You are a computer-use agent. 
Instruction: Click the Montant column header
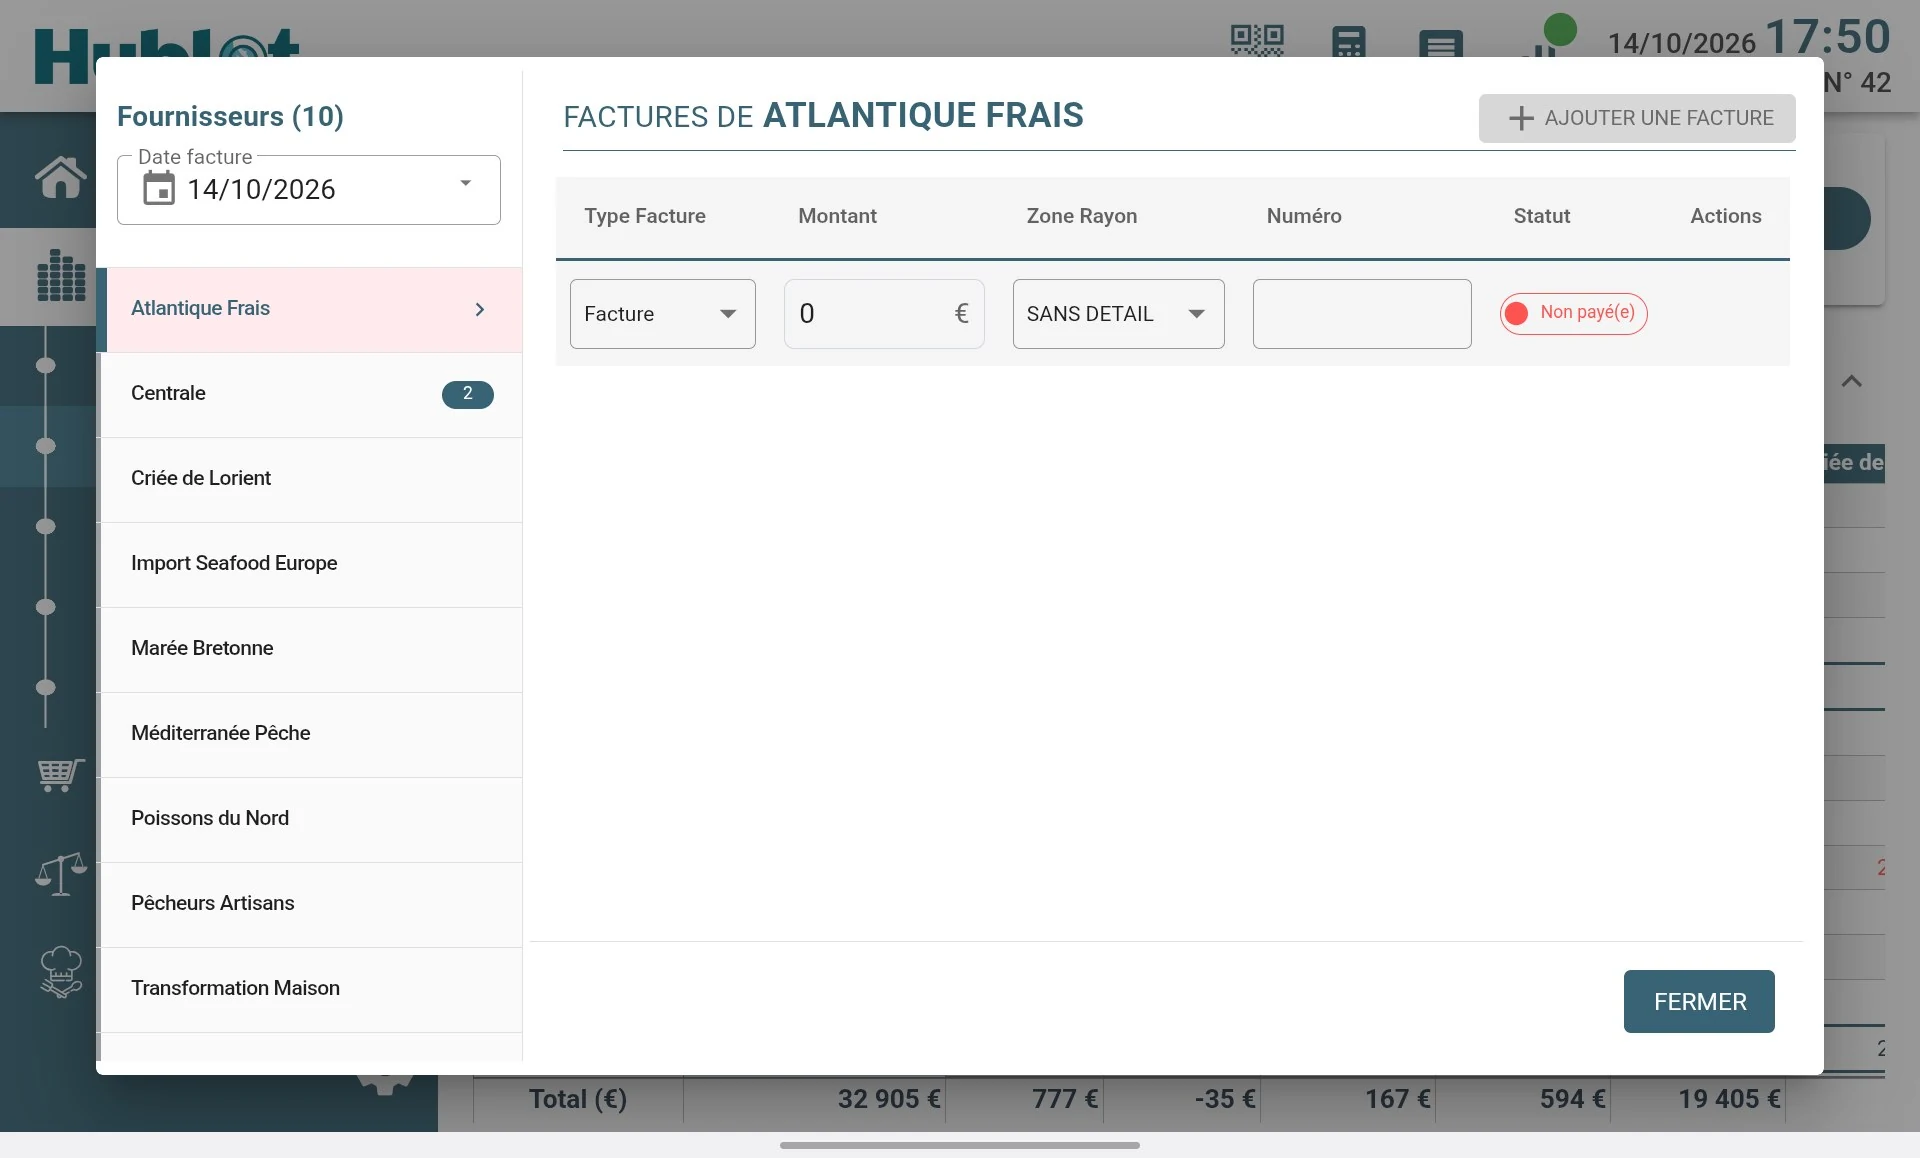pos(837,216)
